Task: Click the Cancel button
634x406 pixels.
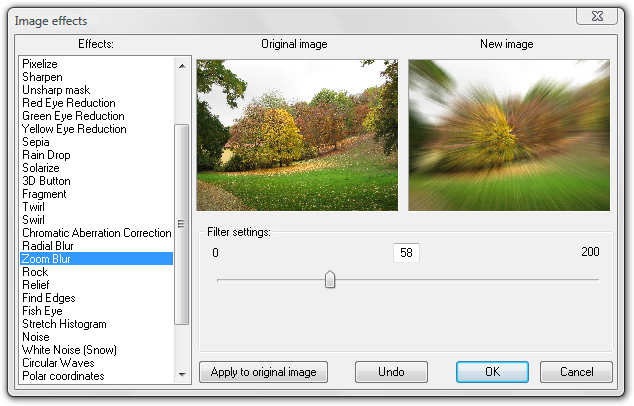Action: click(576, 372)
